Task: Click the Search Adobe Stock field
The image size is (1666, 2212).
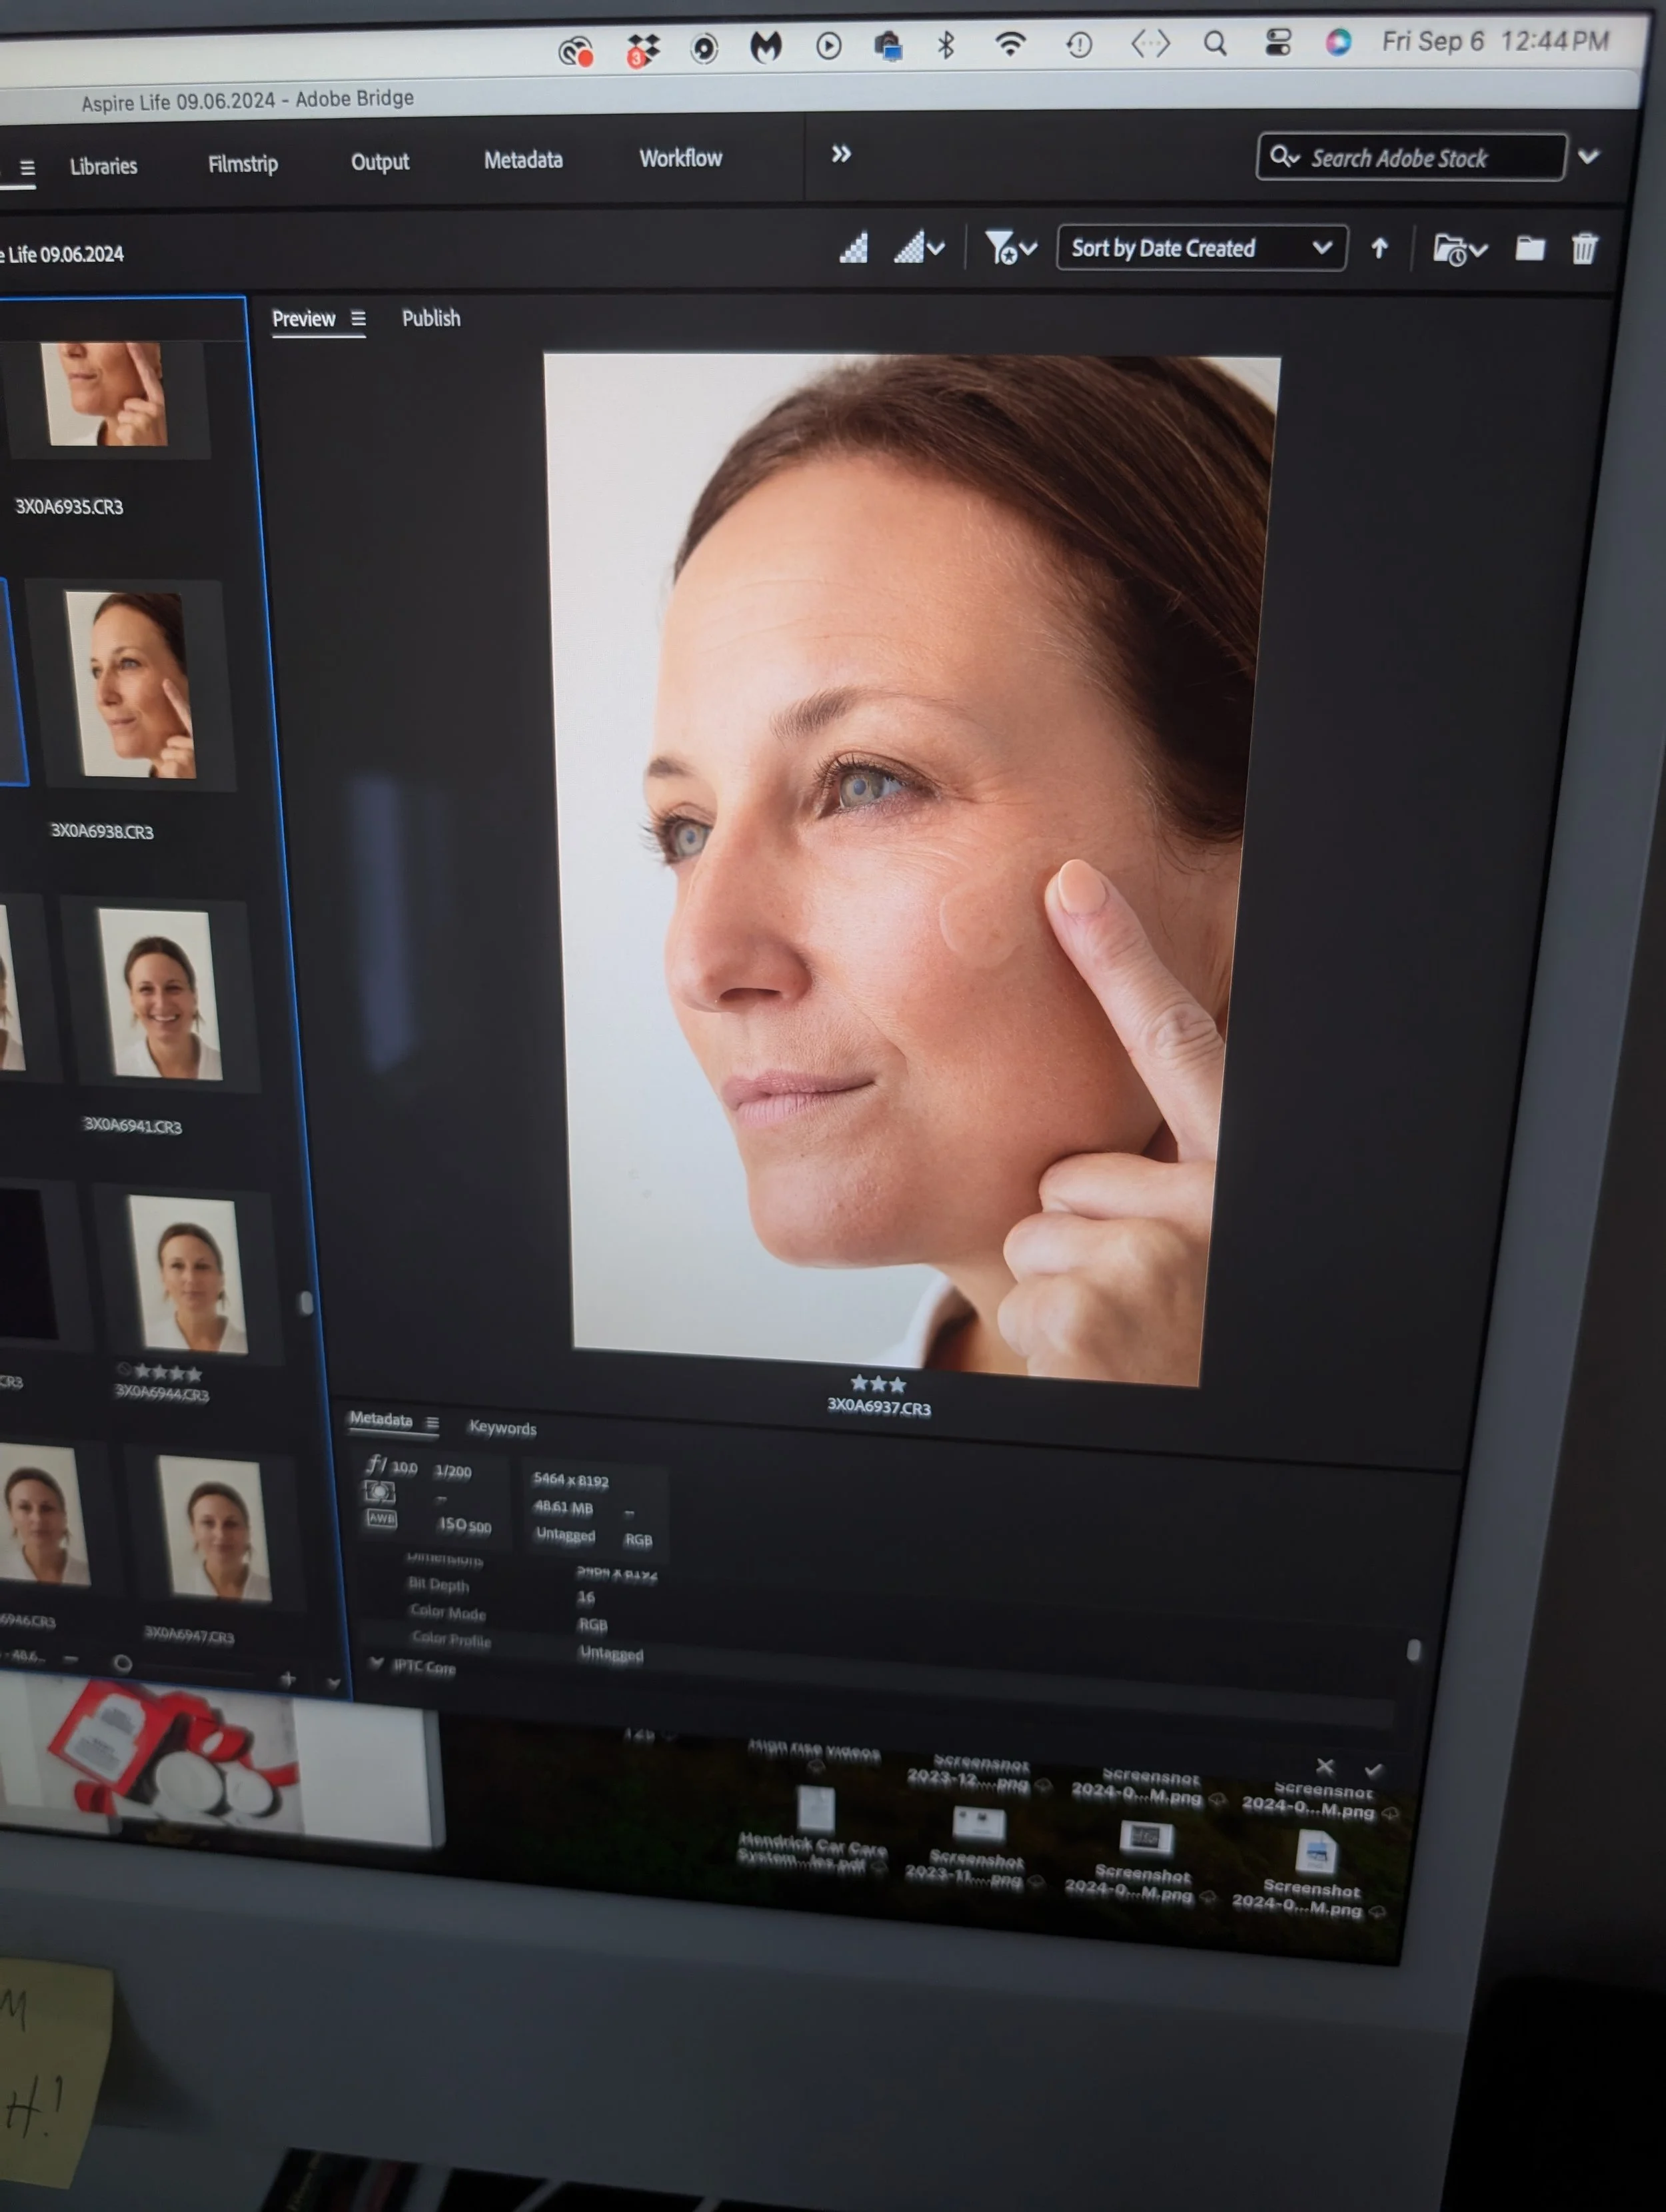Action: click(1410, 158)
